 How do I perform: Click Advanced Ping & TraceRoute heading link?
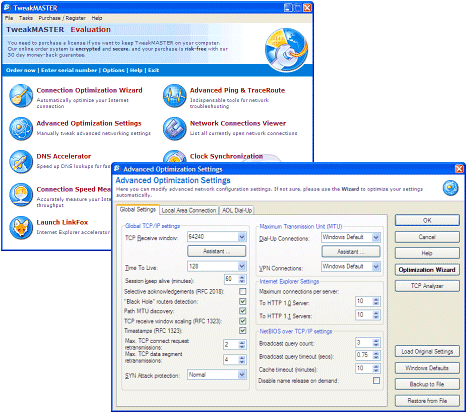[x=237, y=90]
